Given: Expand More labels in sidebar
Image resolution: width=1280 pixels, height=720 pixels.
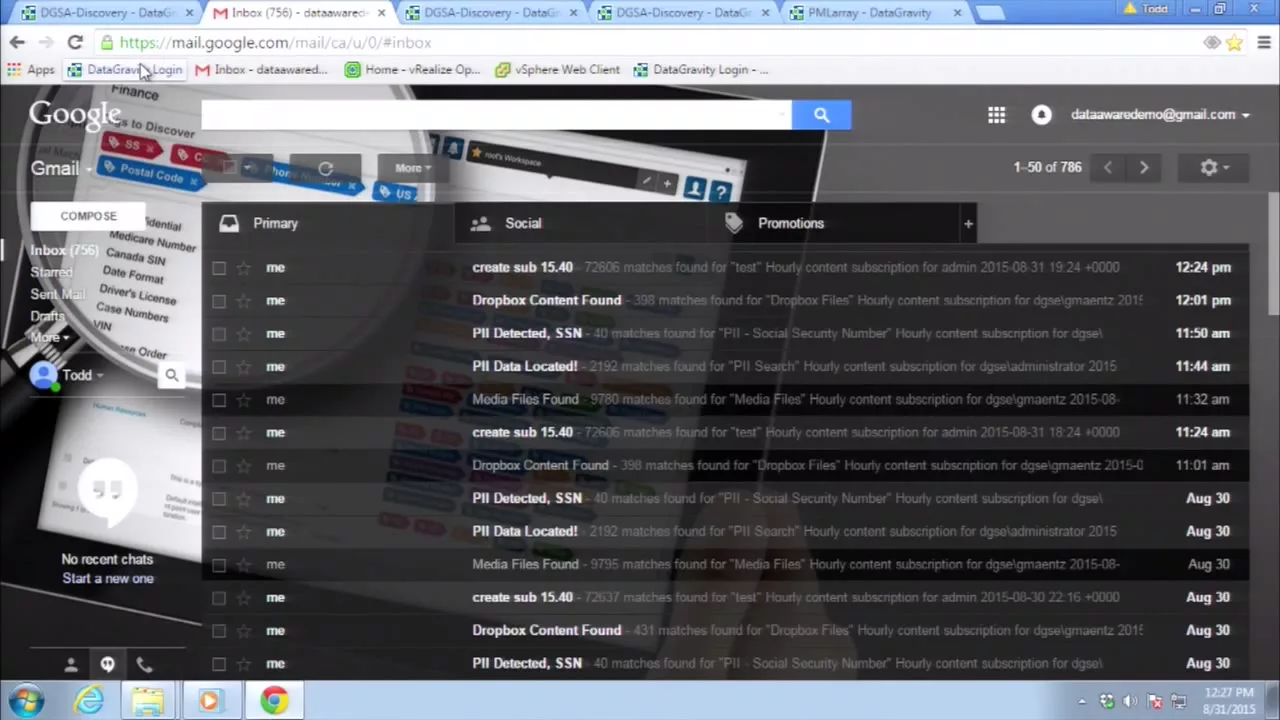Looking at the screenshot, I should (50, 338).
